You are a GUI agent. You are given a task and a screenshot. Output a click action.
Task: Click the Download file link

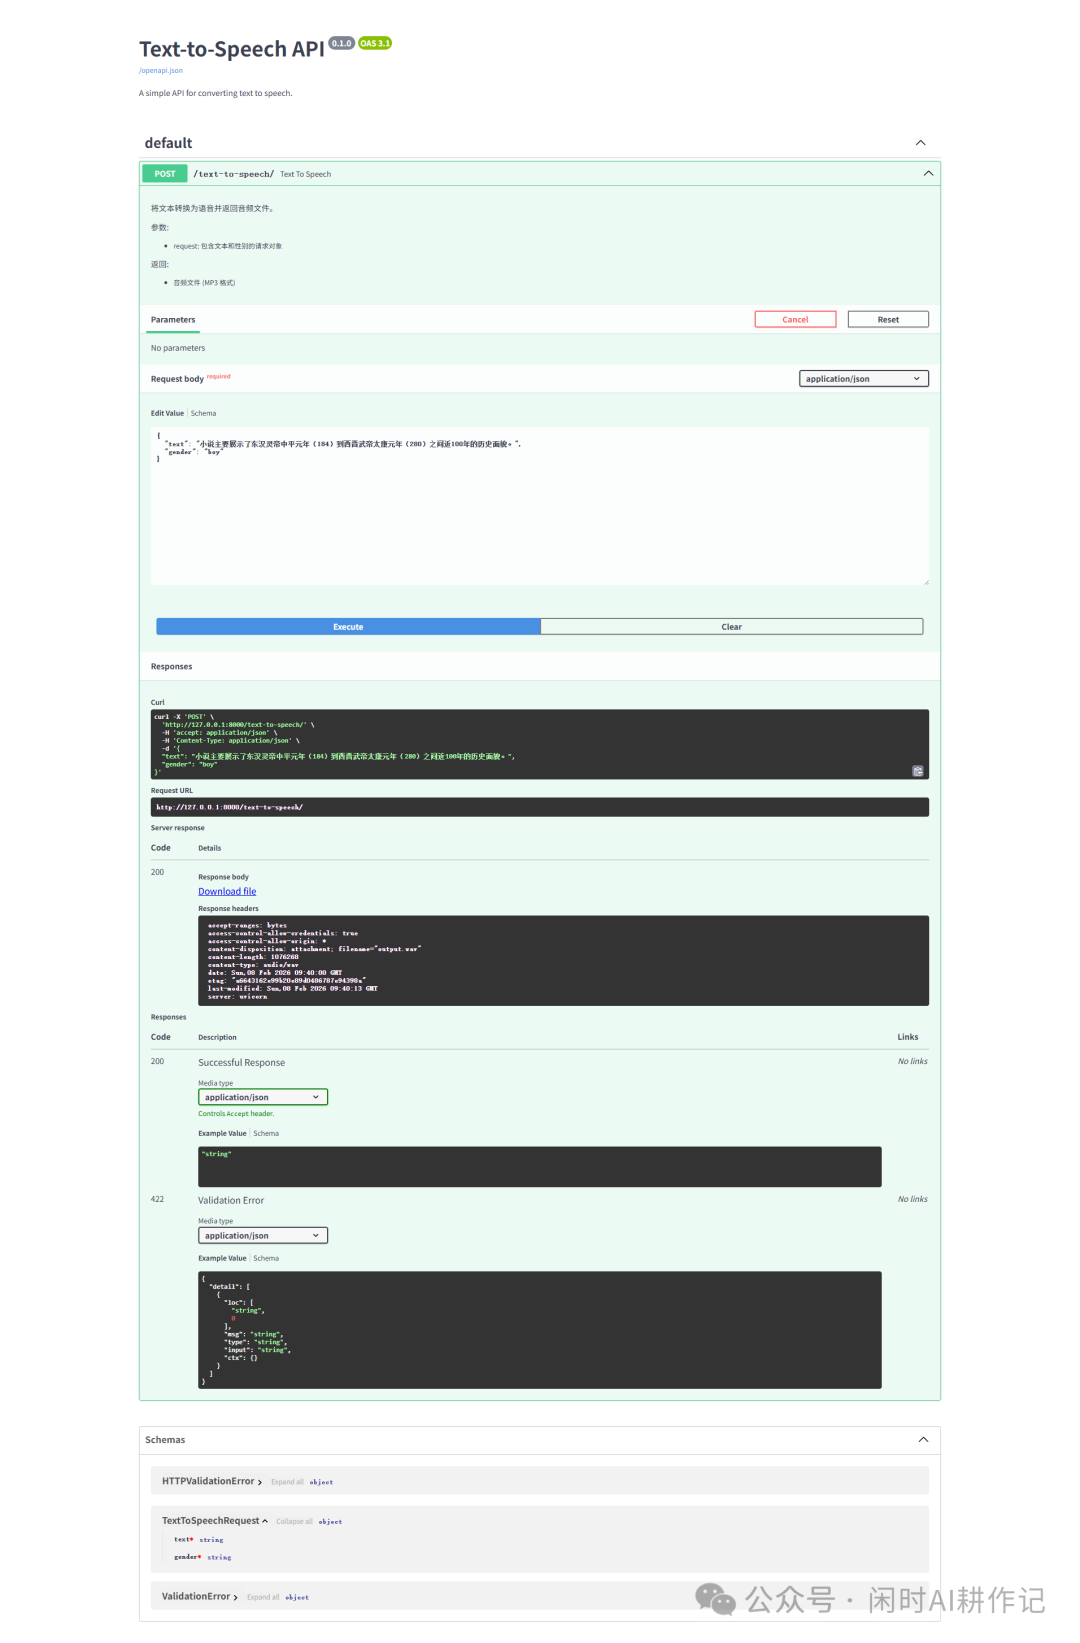pyautogui.click(x=227, y=892)
